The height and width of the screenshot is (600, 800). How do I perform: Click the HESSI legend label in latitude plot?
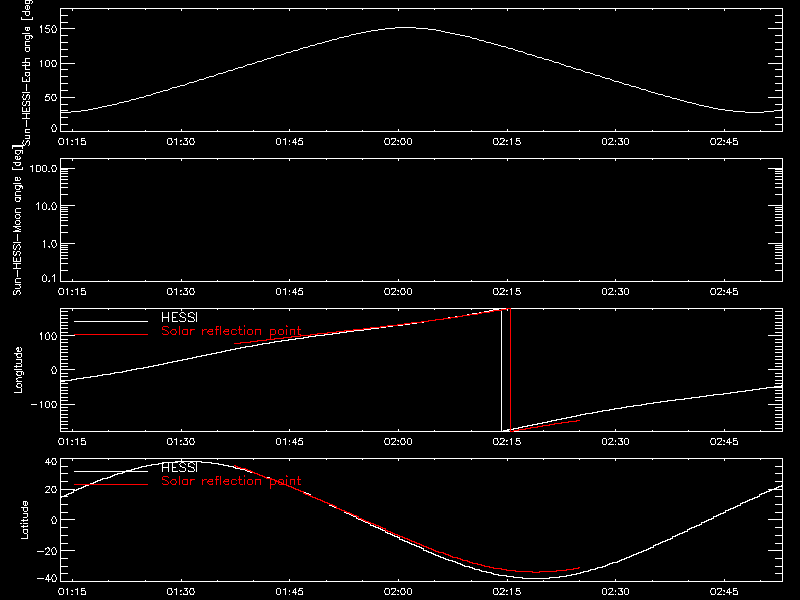point(179,467)
